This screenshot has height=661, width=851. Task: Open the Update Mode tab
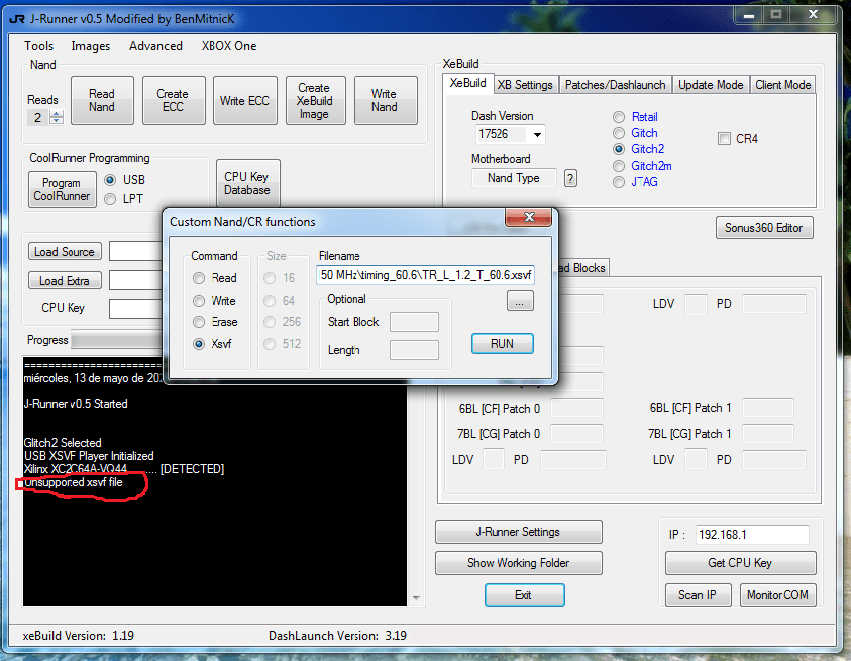(x=710, y=85)
